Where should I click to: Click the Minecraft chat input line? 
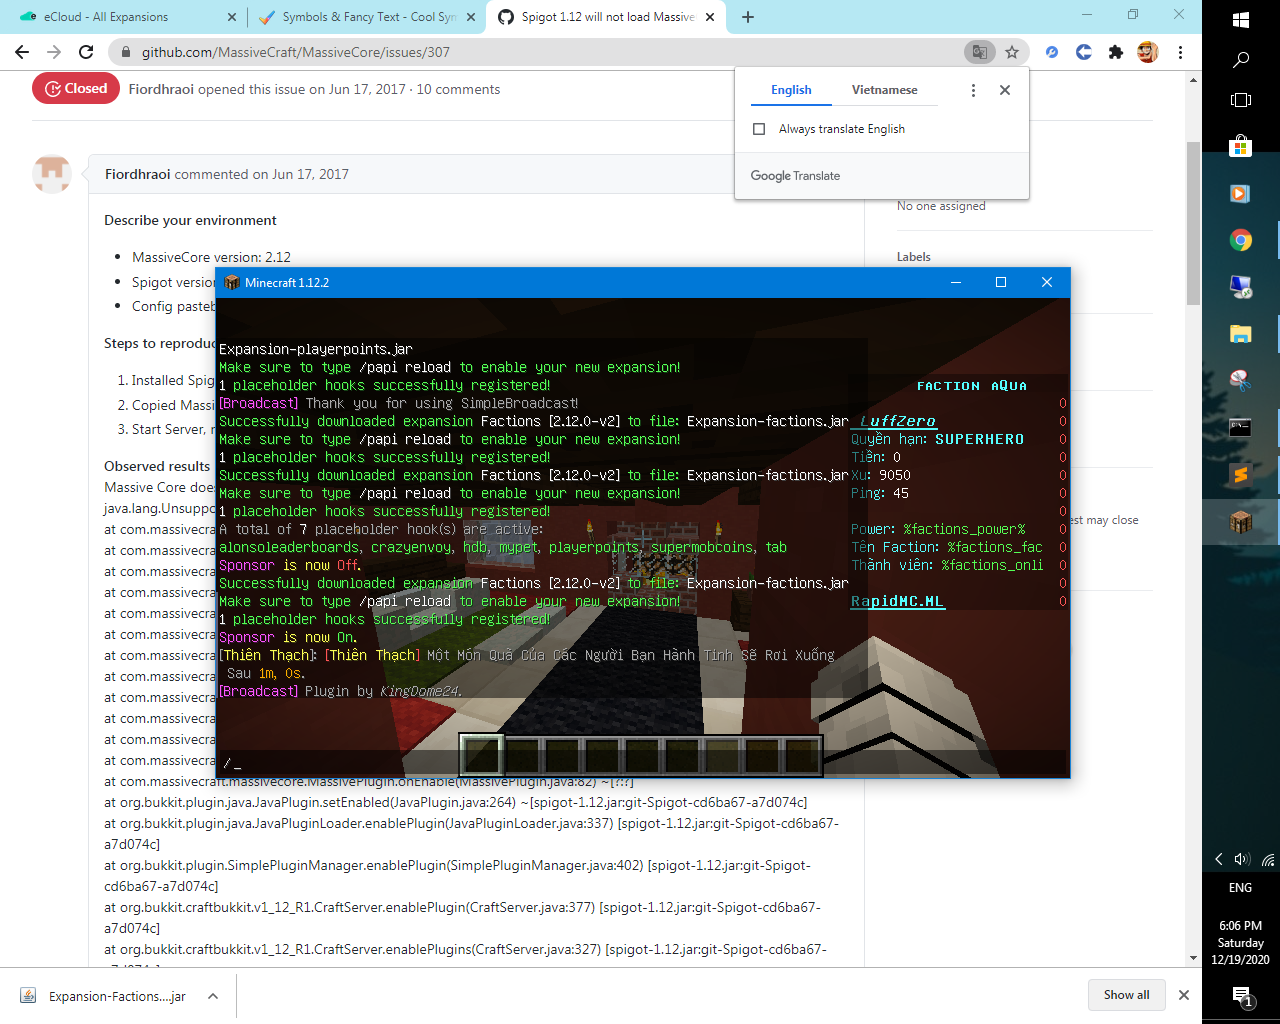pyautogui.click(x=642, y=764)
